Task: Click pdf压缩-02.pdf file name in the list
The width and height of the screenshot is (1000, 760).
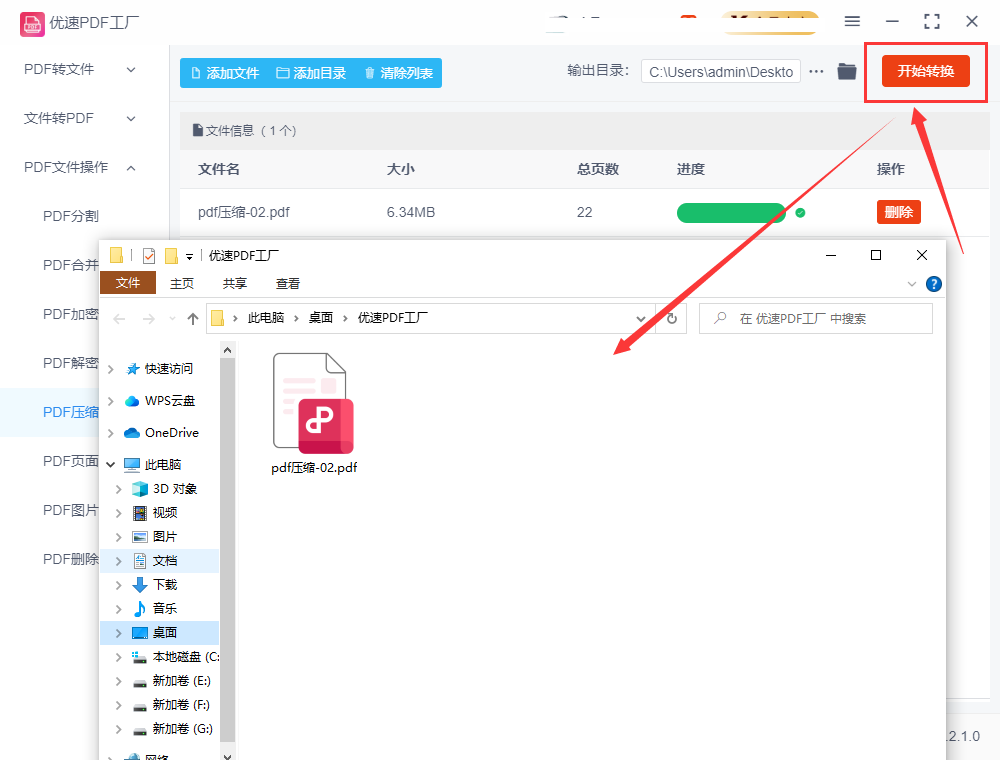Action: point(244,212)
